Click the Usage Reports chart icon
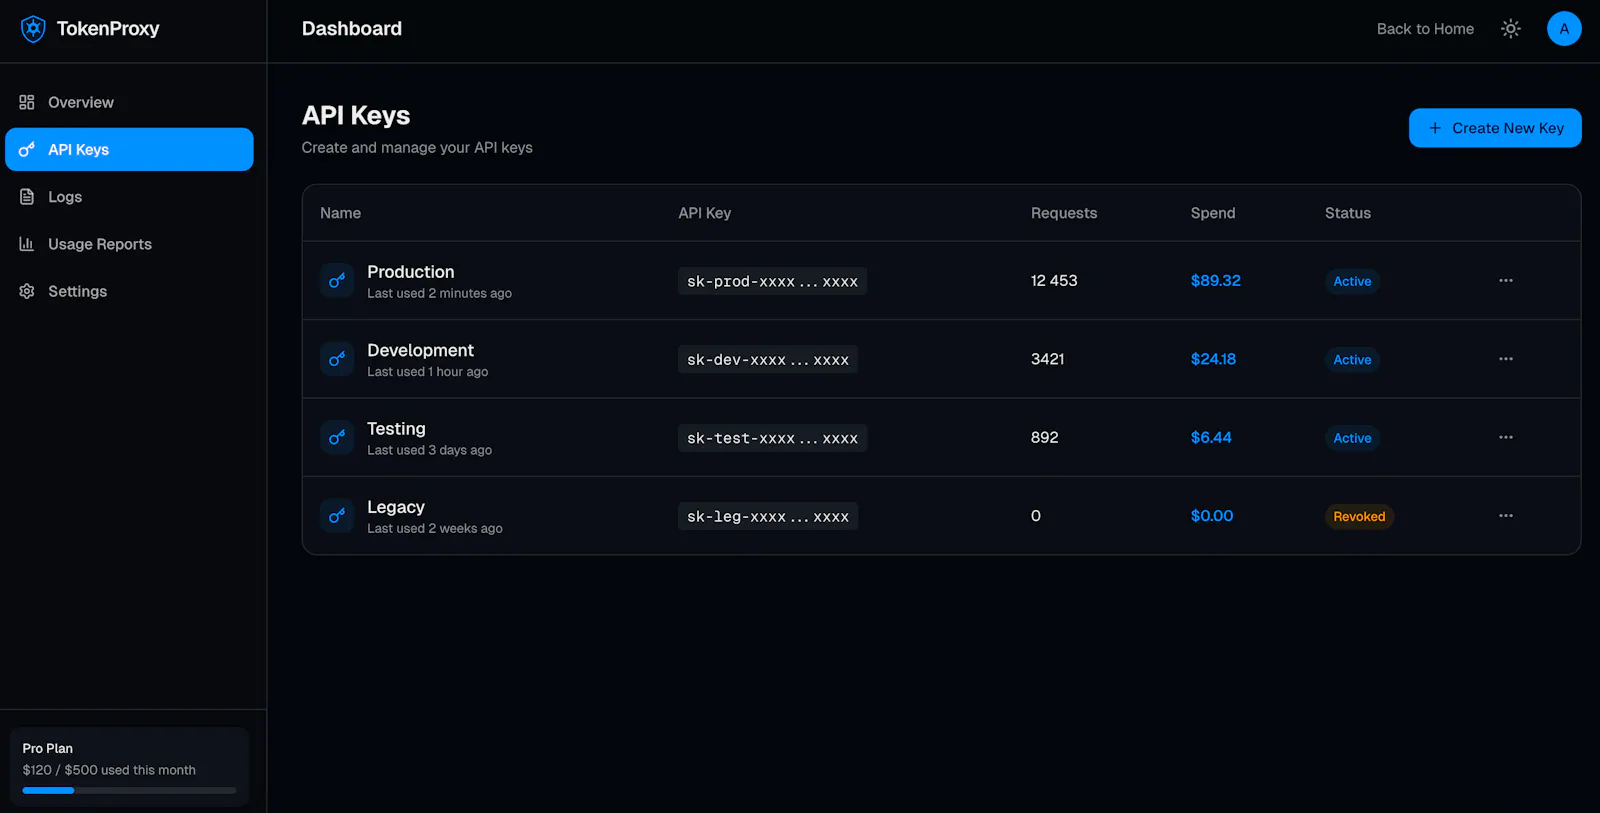Viewport: 1600px width, 813px height. click(x=27, y=244)
